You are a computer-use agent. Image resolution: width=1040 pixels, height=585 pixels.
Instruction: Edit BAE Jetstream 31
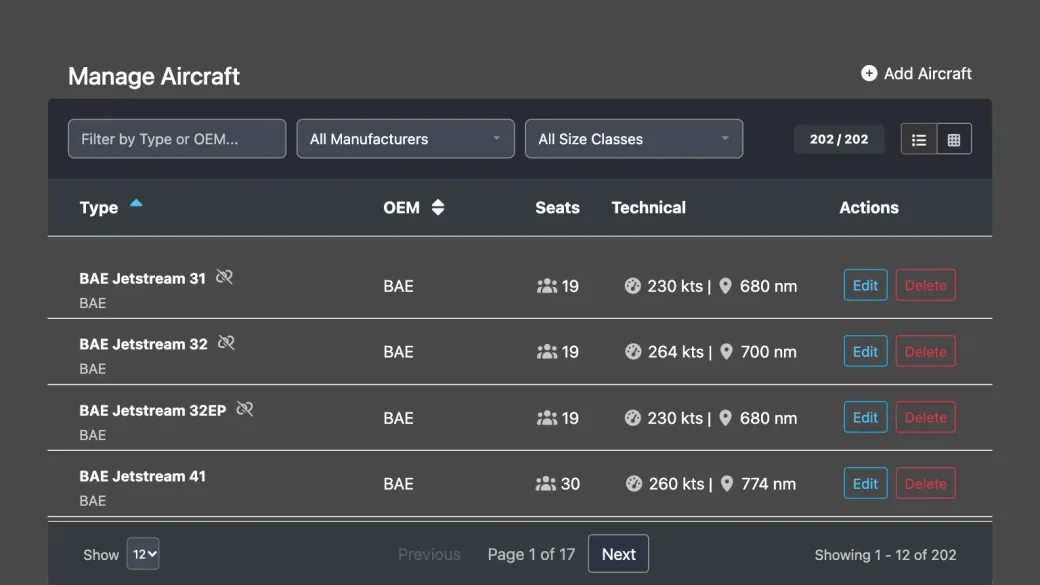[x=866, y=285]
